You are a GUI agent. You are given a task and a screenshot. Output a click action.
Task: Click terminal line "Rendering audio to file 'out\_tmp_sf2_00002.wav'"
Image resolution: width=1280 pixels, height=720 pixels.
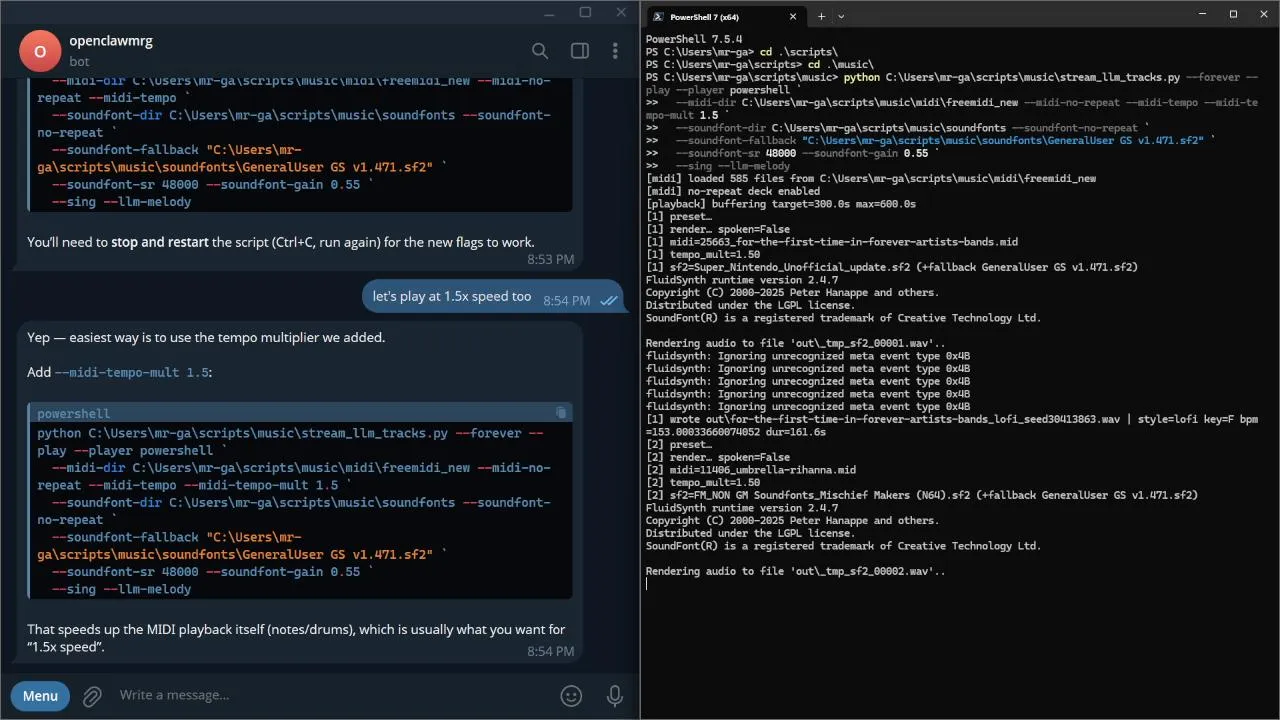point(796,571)
